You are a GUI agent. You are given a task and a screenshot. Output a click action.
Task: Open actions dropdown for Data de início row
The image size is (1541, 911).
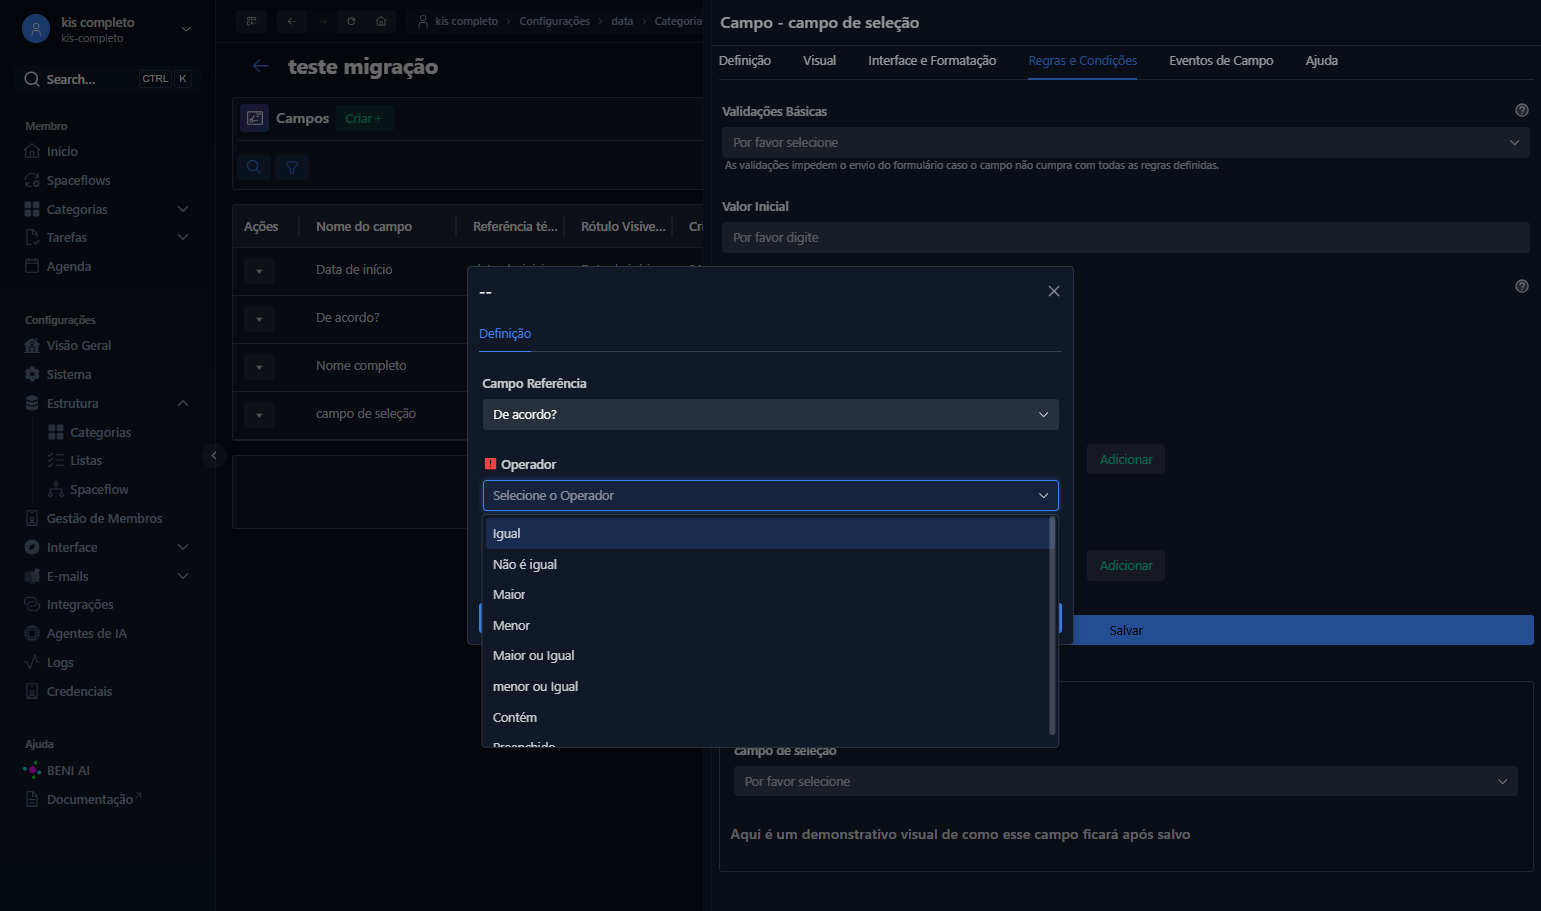(259, 271)
